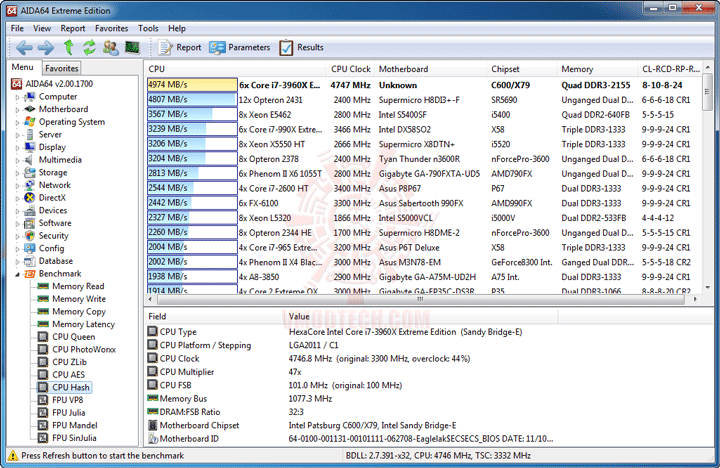Open the Parameters toolbar button
The width and height of the screenshot is (720, 468).
point(240,47)
